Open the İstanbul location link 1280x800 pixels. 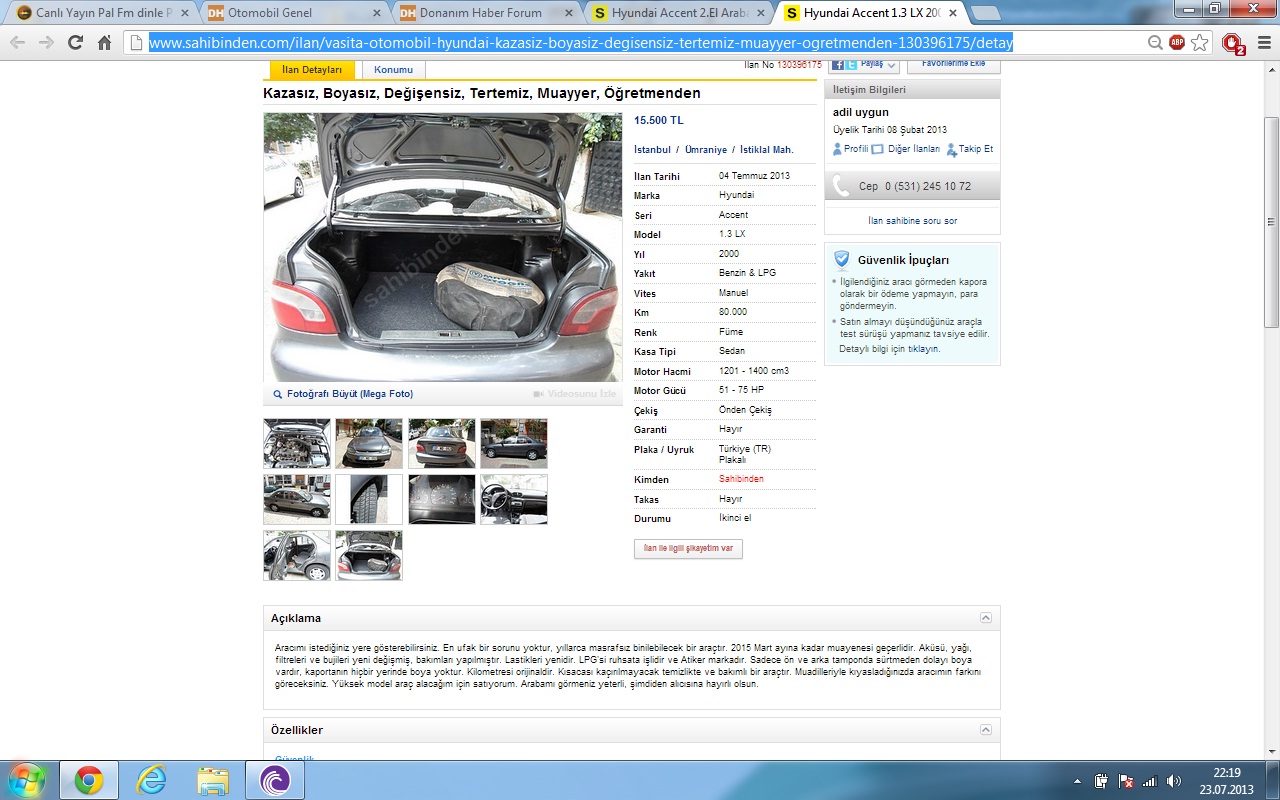(652, 150)
